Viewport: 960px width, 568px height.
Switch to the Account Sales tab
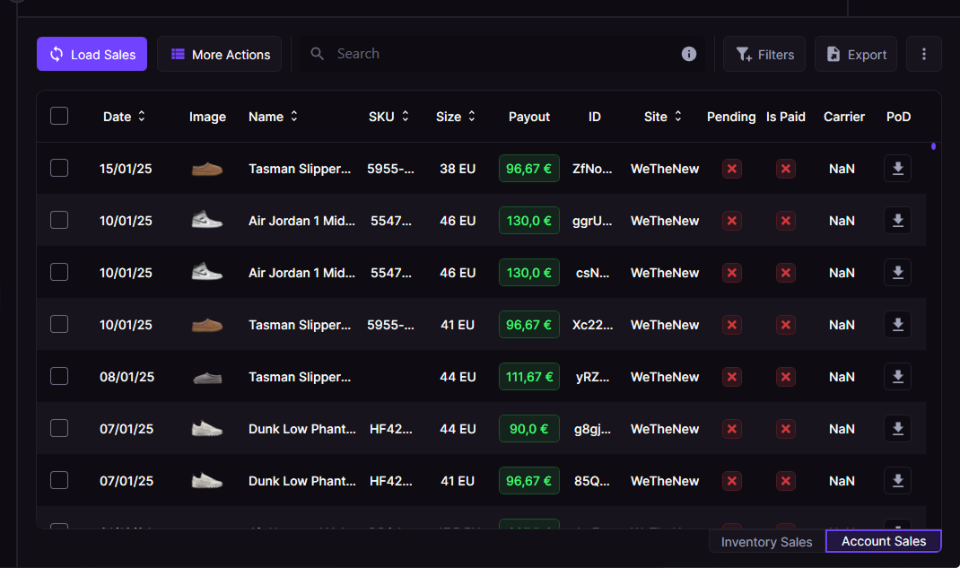pos(883,541)
